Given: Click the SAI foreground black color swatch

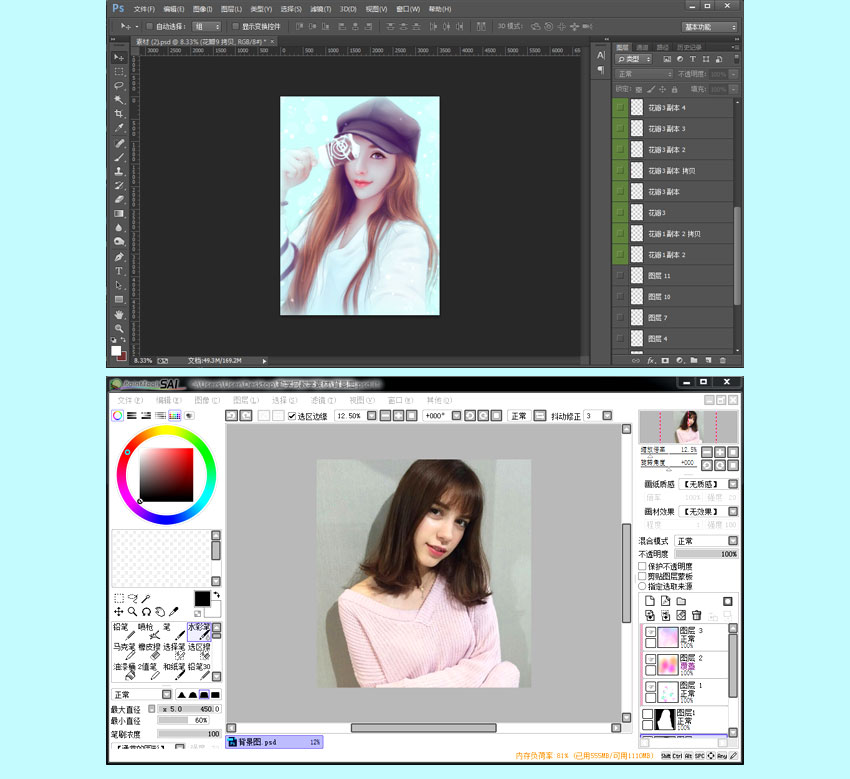Looking at the screenshot, I should pyautogui.click(x=202, y=598).
